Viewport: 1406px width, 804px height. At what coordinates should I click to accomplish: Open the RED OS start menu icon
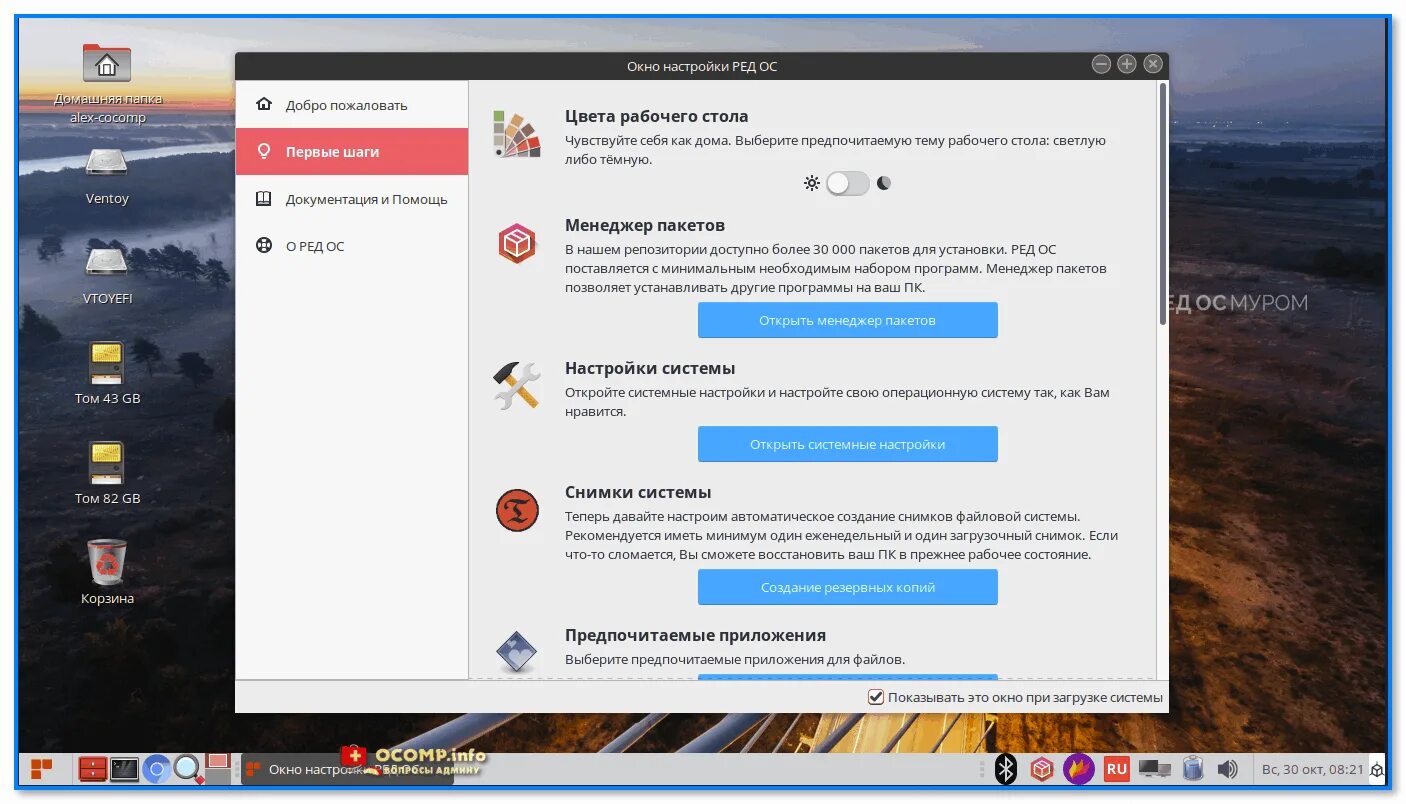41,769
